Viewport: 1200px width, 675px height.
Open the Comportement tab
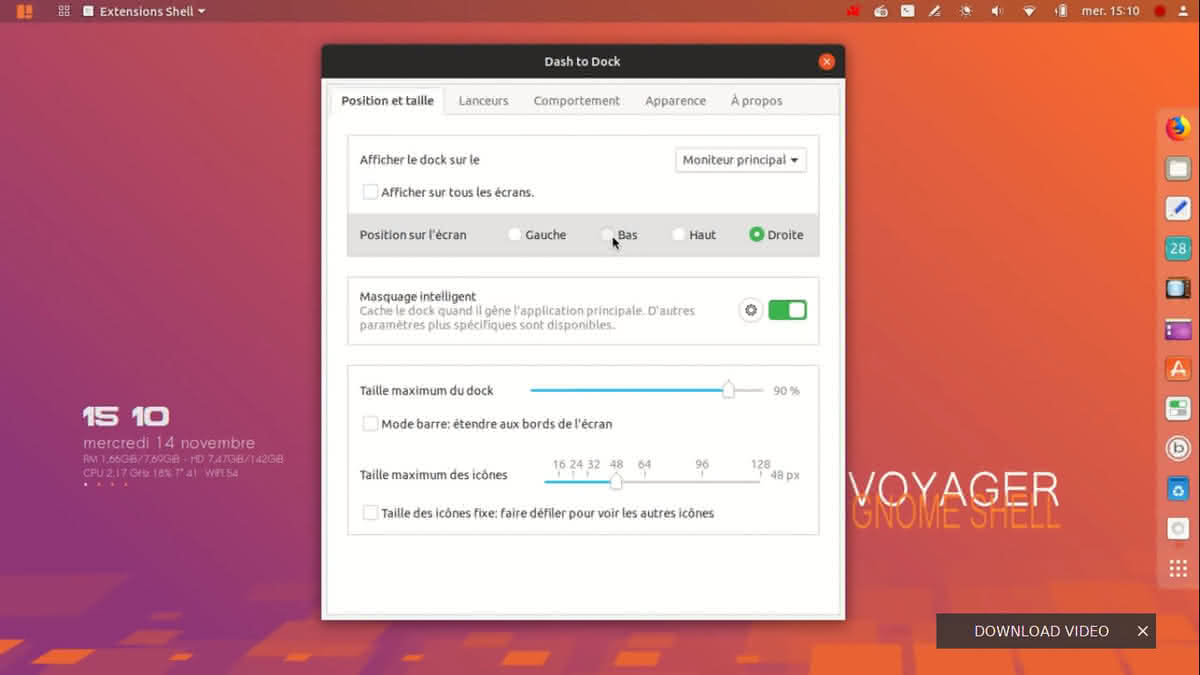coord(577,101)
